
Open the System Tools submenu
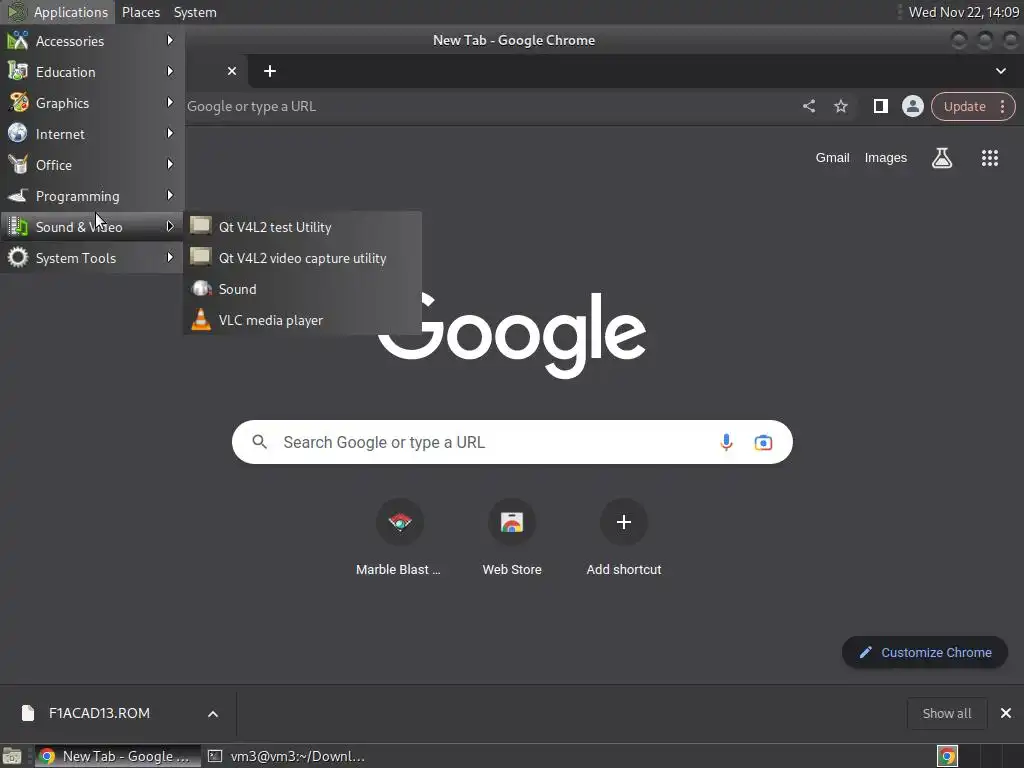coord(91,258)
